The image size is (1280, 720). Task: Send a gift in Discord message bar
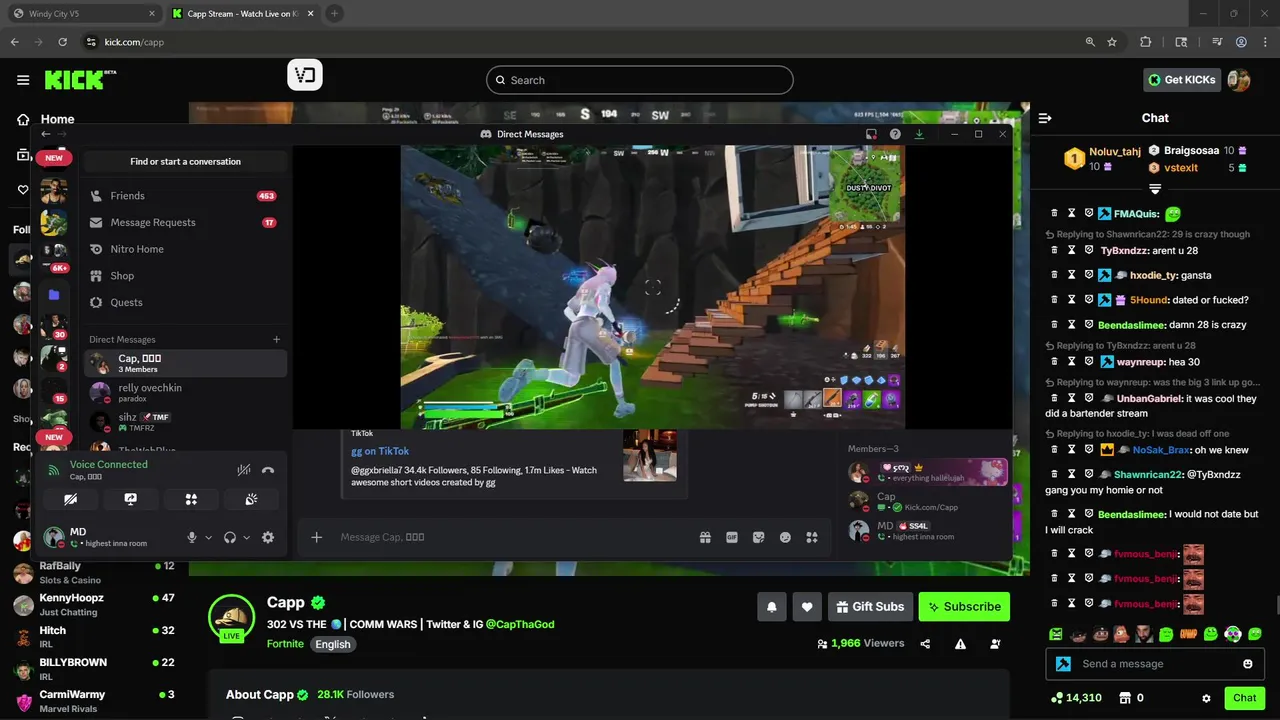705,537
